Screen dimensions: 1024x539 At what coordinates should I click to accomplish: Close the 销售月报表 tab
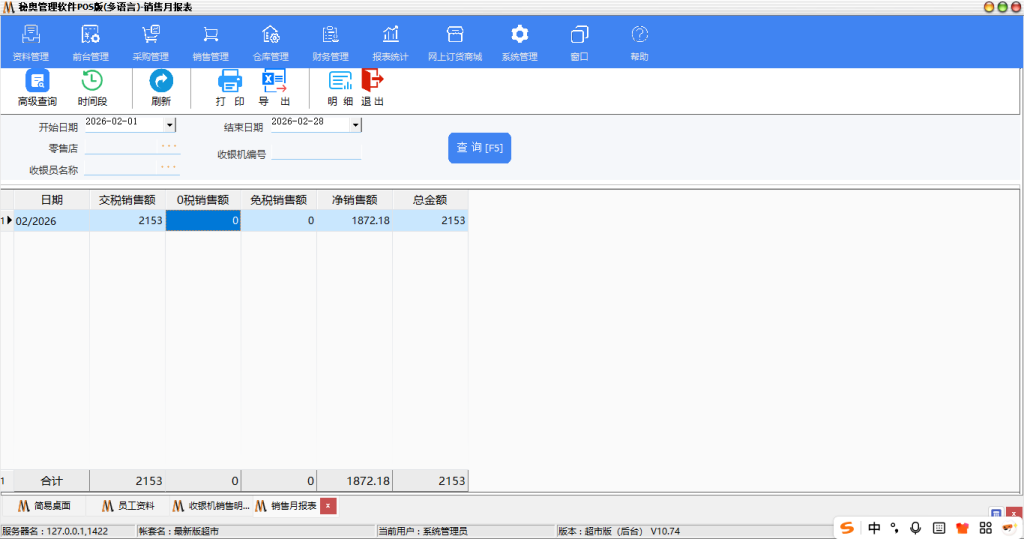point(328,506)
